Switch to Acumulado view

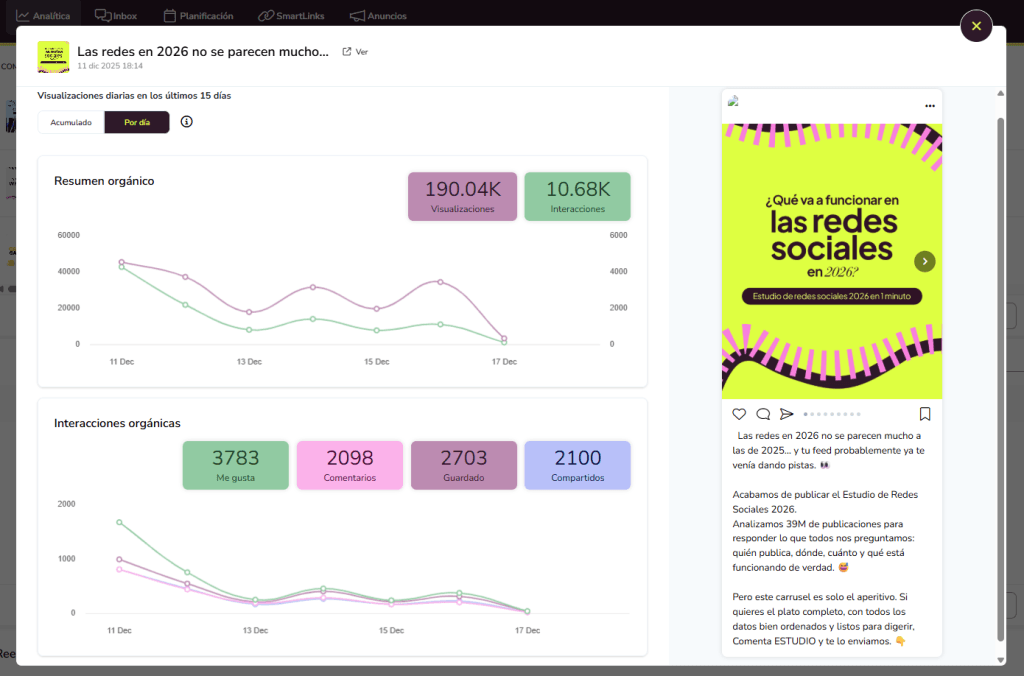coord(71,122)
